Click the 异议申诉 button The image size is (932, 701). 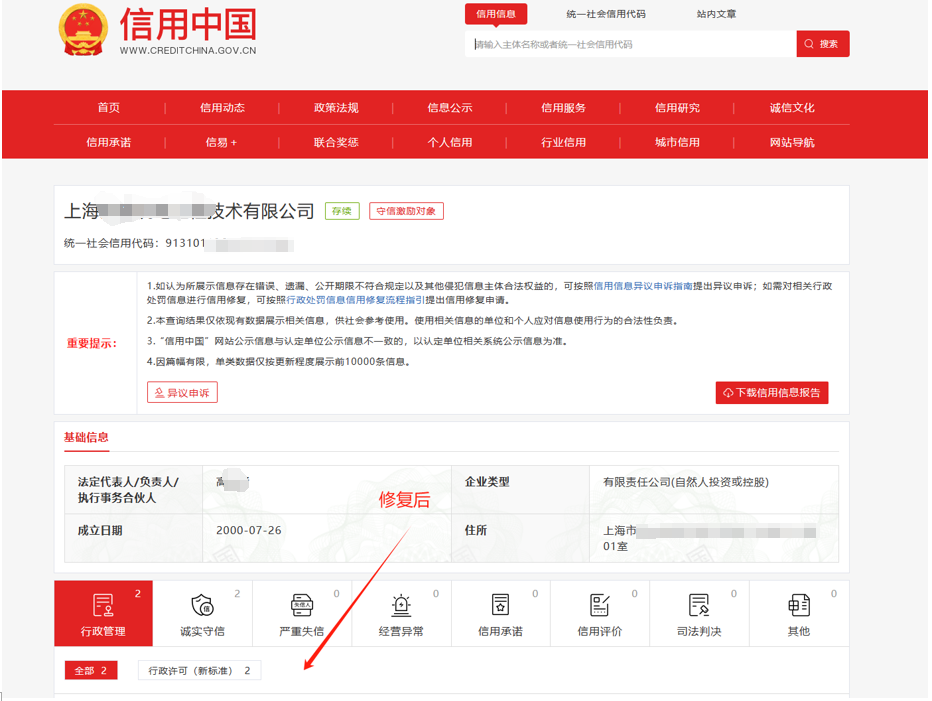182,392
